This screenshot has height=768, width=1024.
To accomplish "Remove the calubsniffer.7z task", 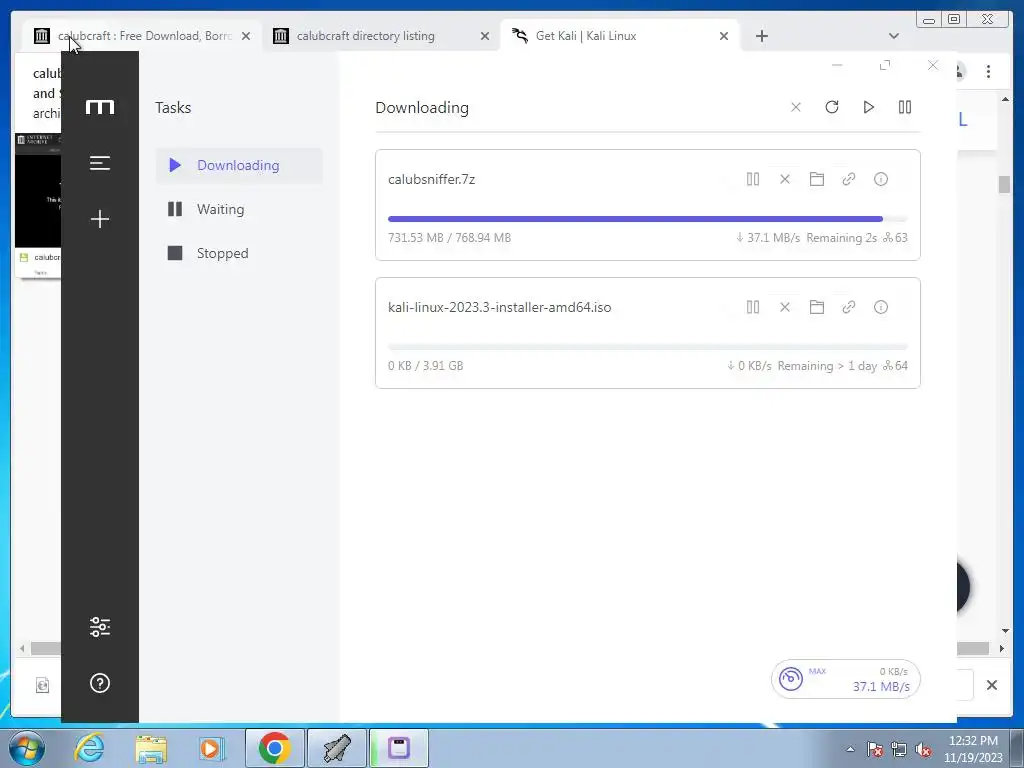I will (785, 179).
